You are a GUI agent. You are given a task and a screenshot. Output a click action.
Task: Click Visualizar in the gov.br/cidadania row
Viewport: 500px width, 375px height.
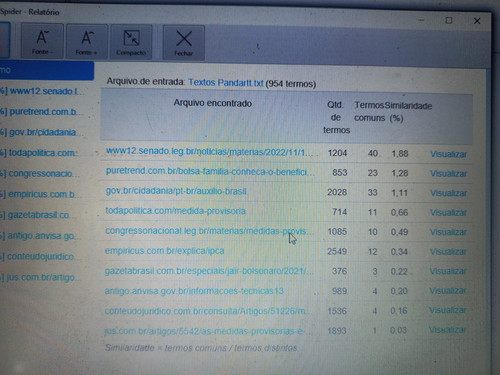448,193
